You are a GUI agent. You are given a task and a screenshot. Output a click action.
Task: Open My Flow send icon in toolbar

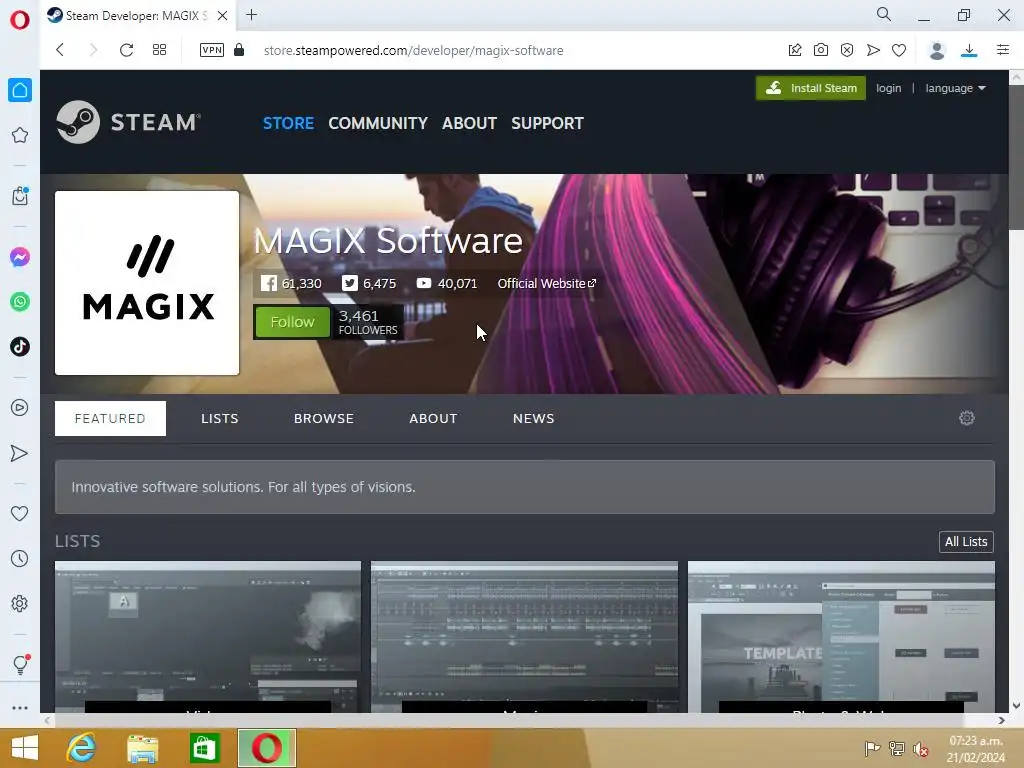point(873,50)
